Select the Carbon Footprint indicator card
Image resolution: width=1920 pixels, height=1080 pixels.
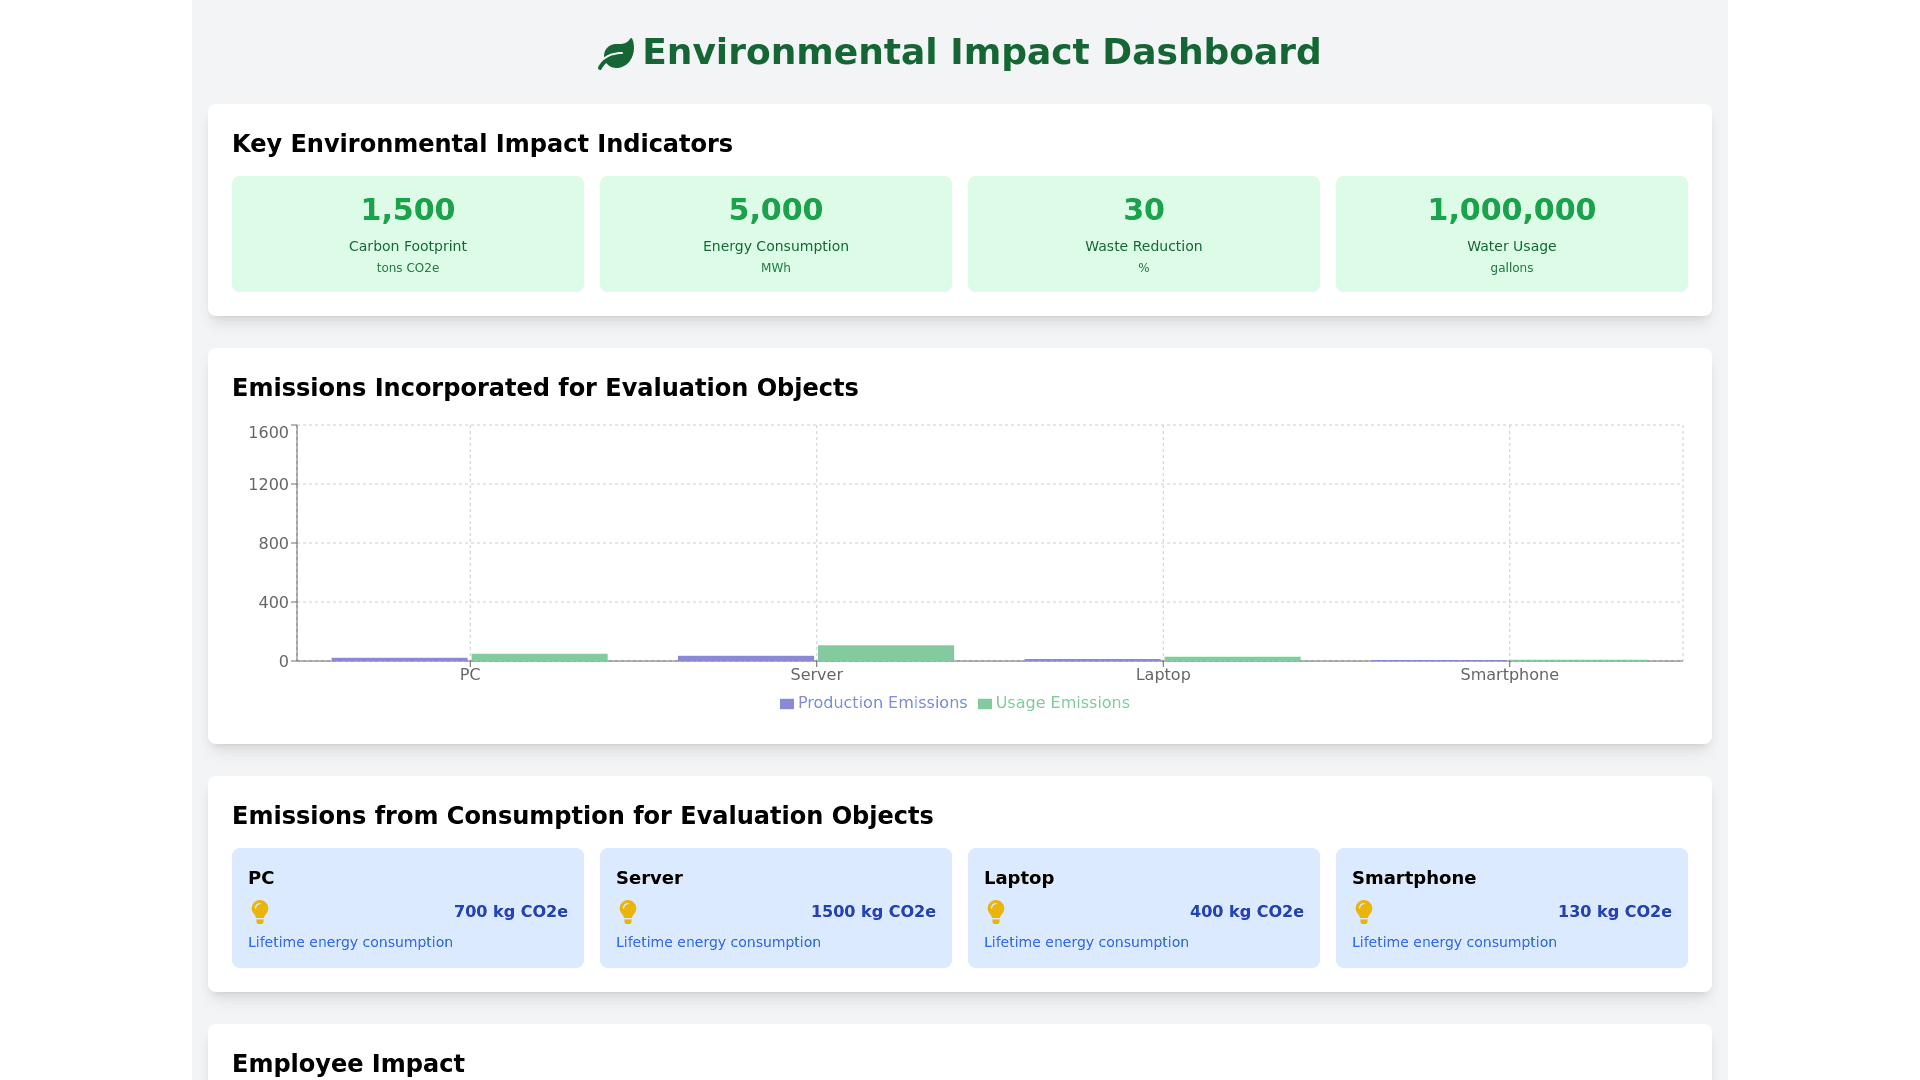[408, 234]
